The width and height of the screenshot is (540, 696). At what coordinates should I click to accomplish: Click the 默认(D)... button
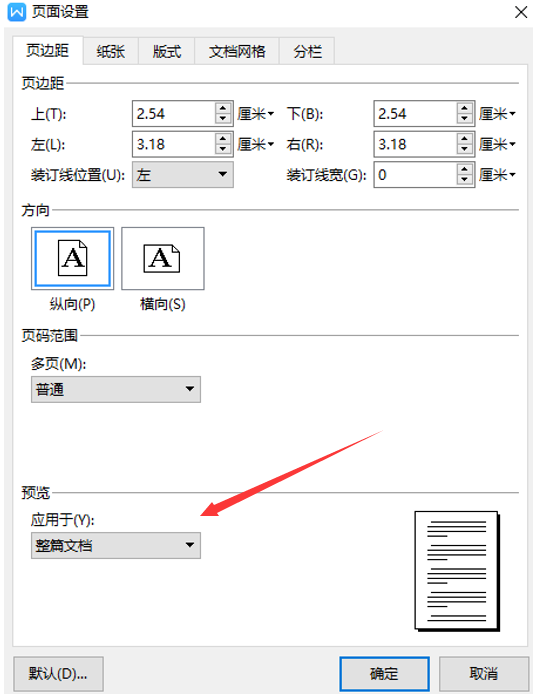click(58, 674)
